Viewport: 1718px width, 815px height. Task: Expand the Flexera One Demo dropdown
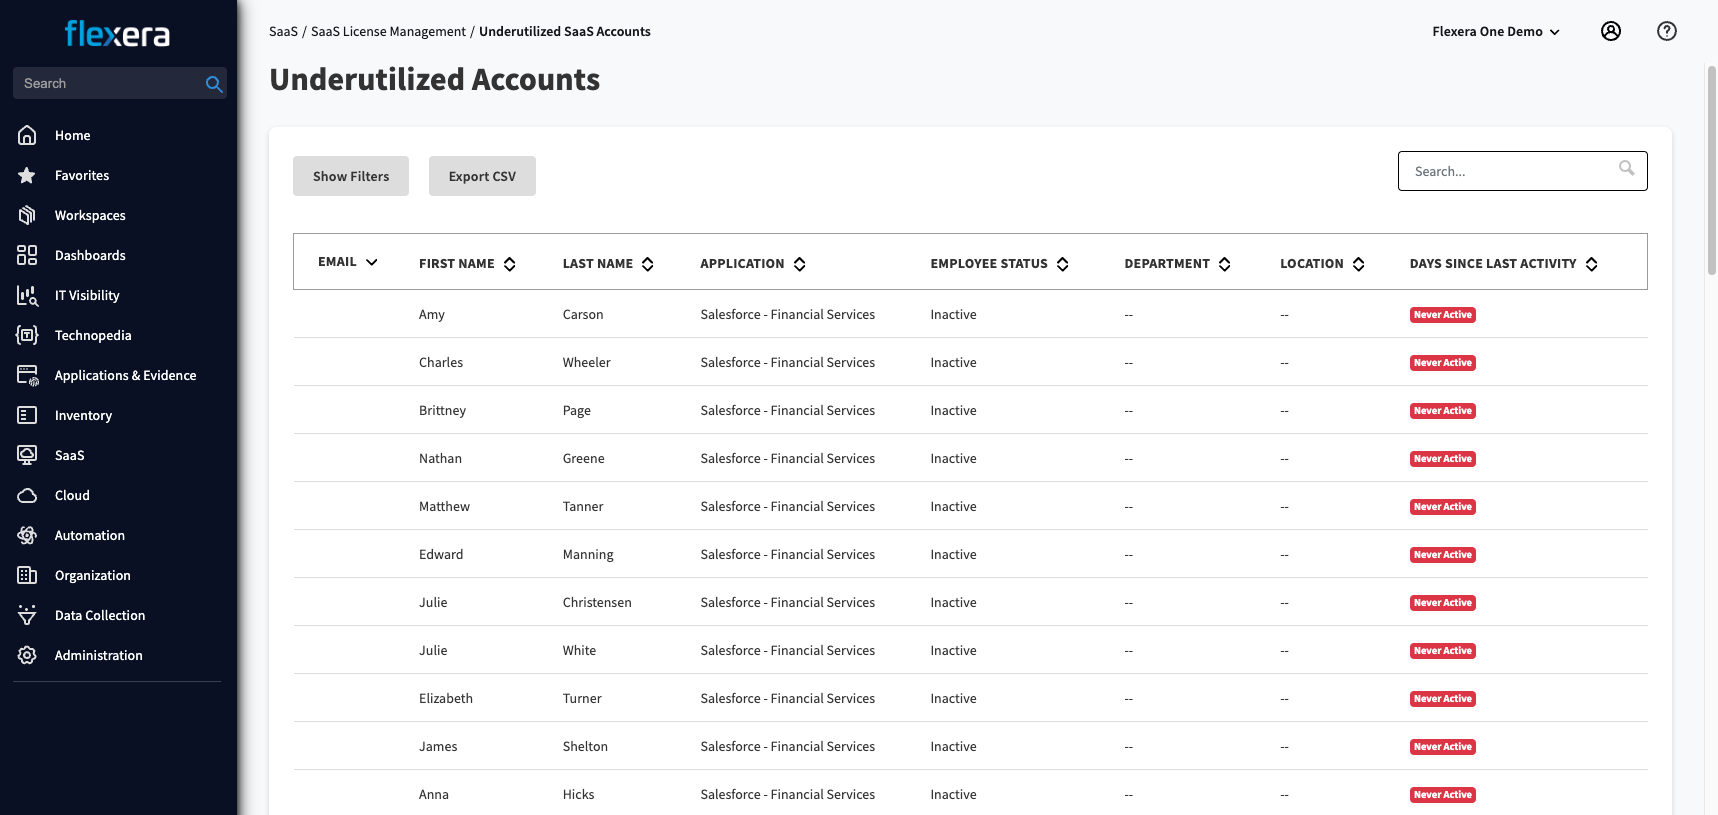[1495, 32]
